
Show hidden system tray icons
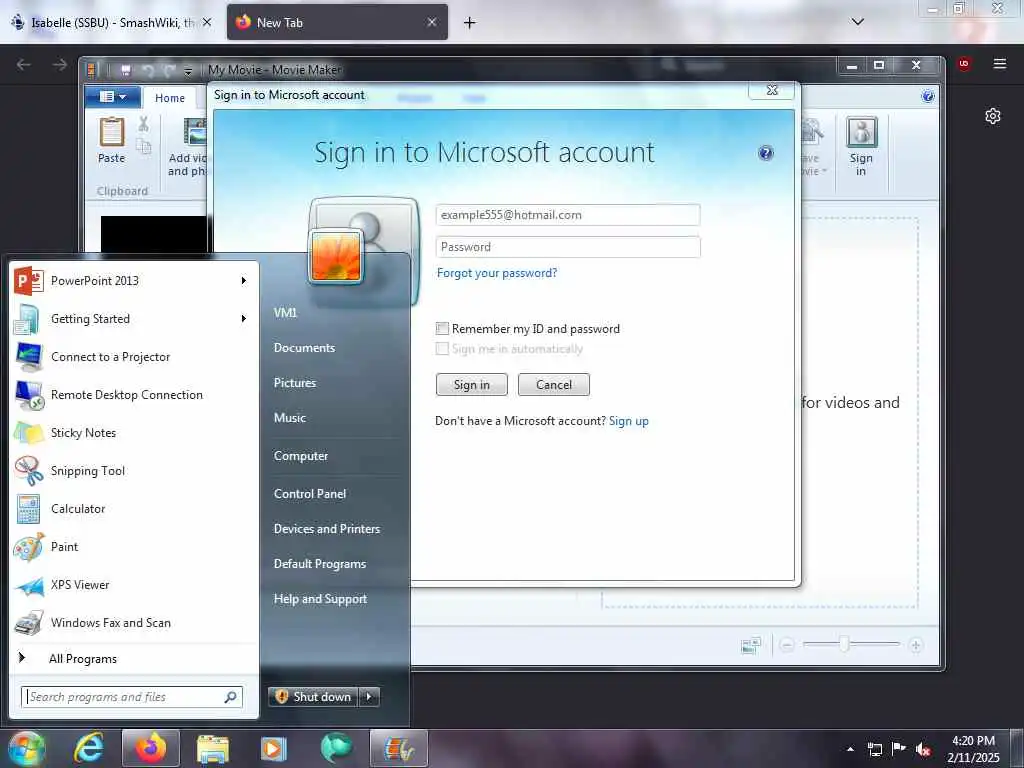[x=850, y=749]
